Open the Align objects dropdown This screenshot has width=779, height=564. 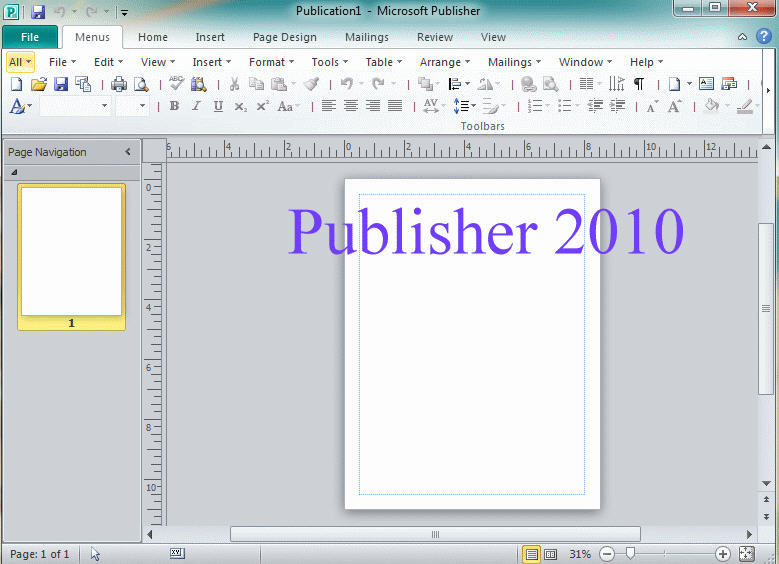tap(459, 84)
